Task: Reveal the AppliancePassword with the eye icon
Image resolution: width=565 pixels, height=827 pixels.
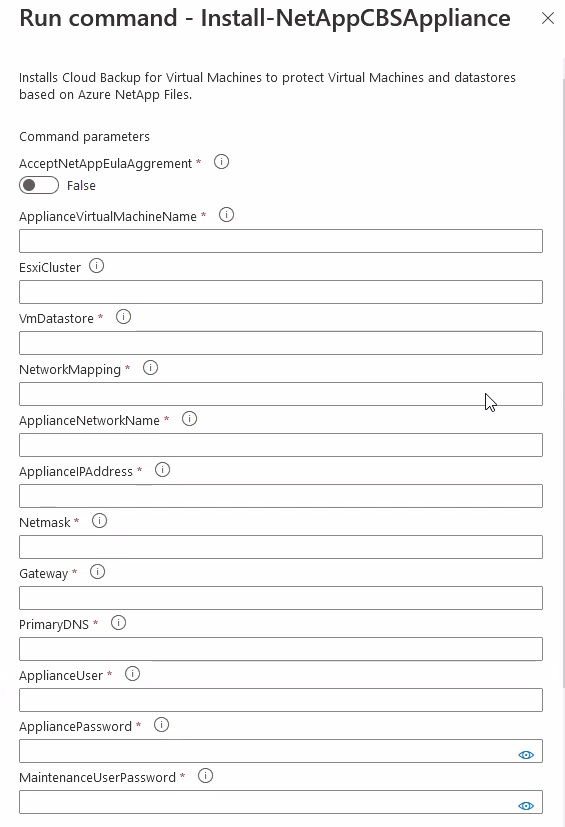Action: coord(526,755)
